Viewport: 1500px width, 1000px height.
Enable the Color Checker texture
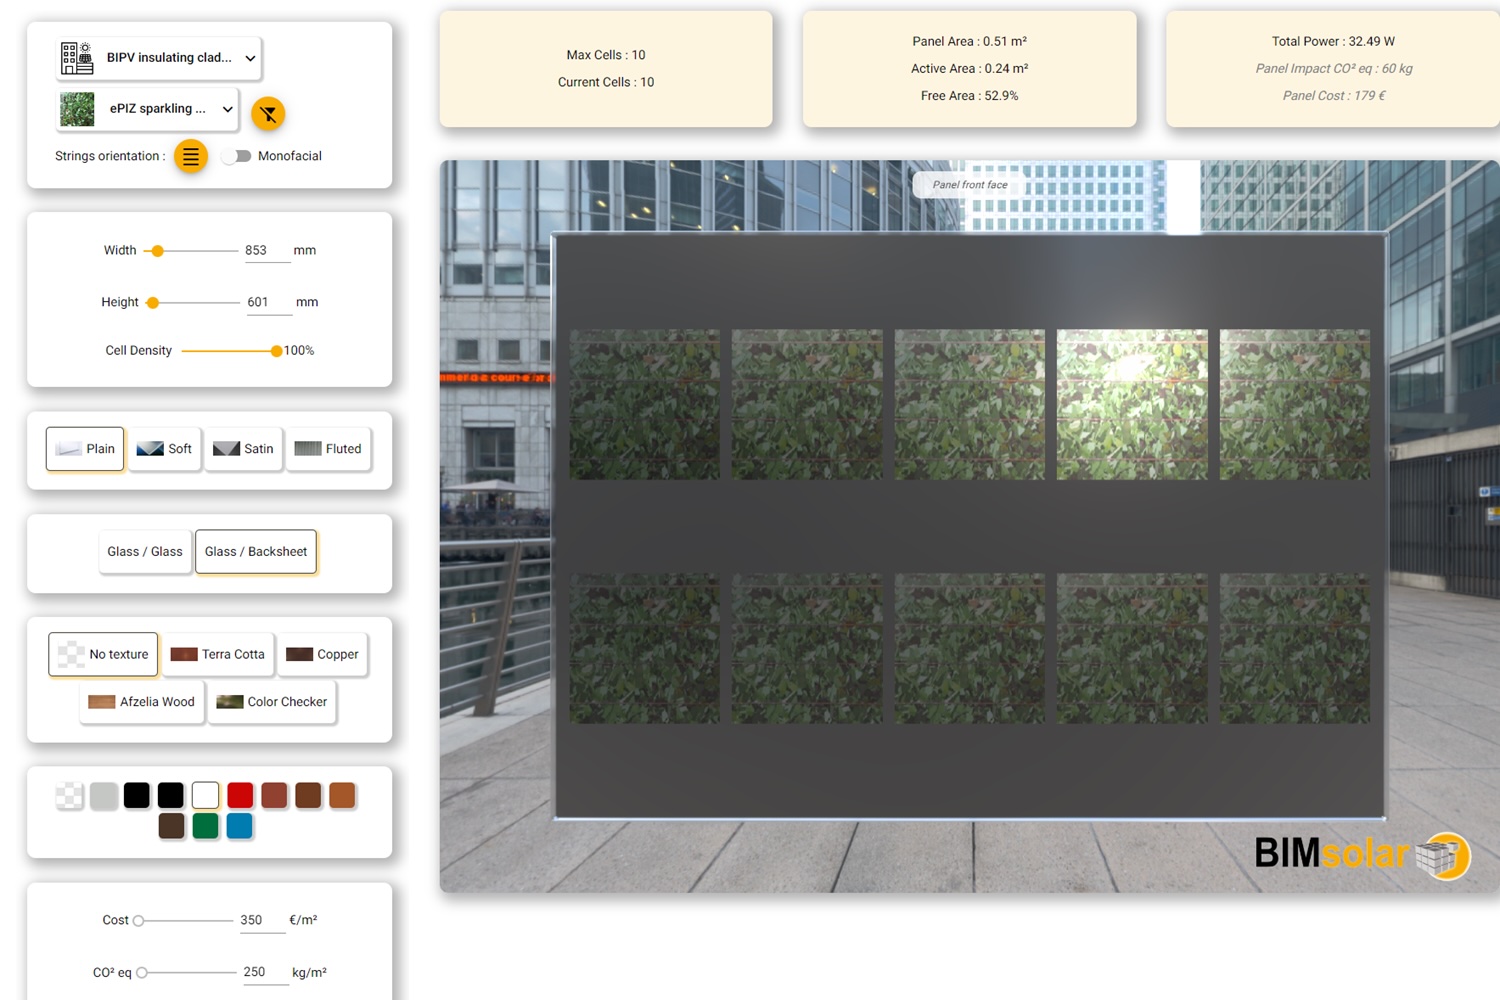(272, 702)
